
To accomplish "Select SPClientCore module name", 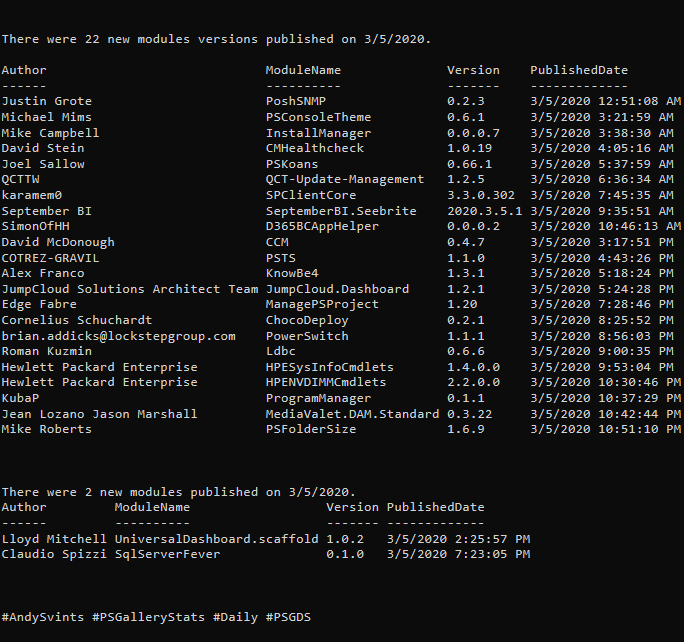I will tap(311, 195).
